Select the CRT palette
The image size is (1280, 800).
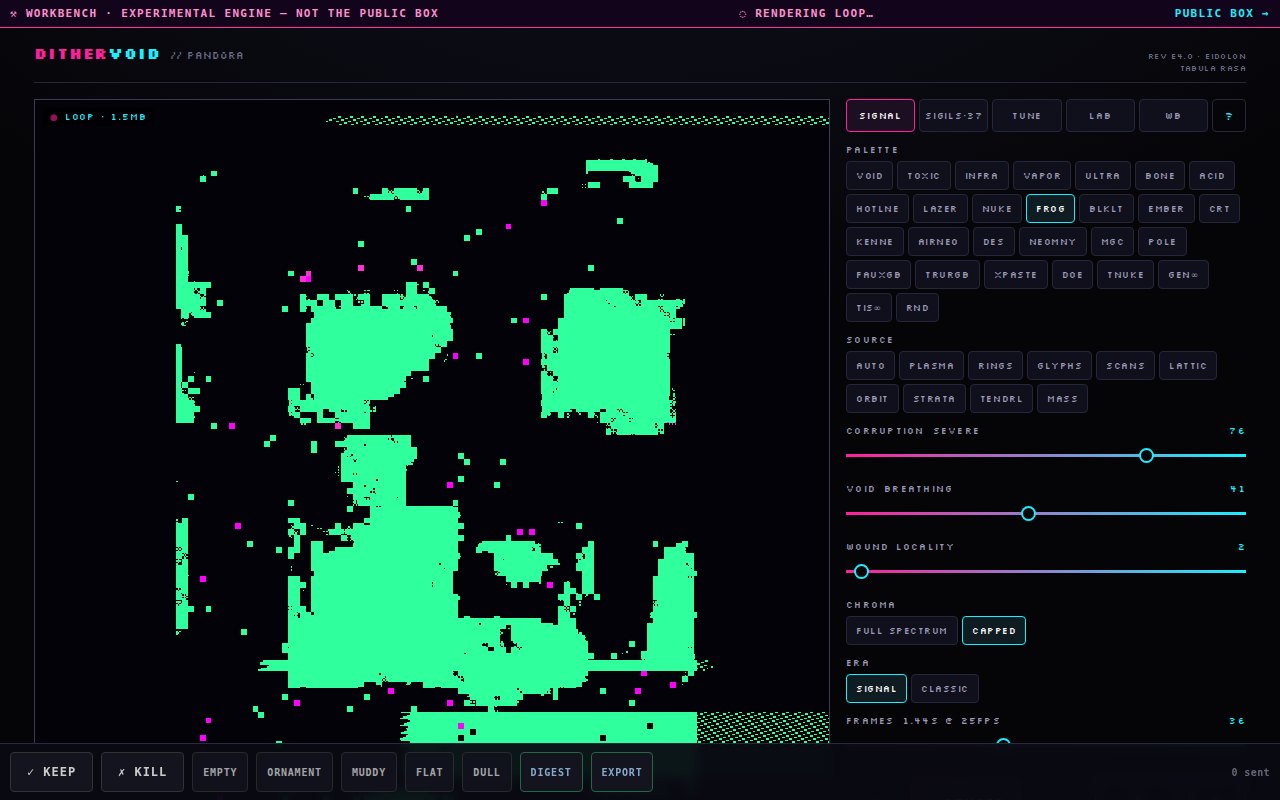(1219, 209)
